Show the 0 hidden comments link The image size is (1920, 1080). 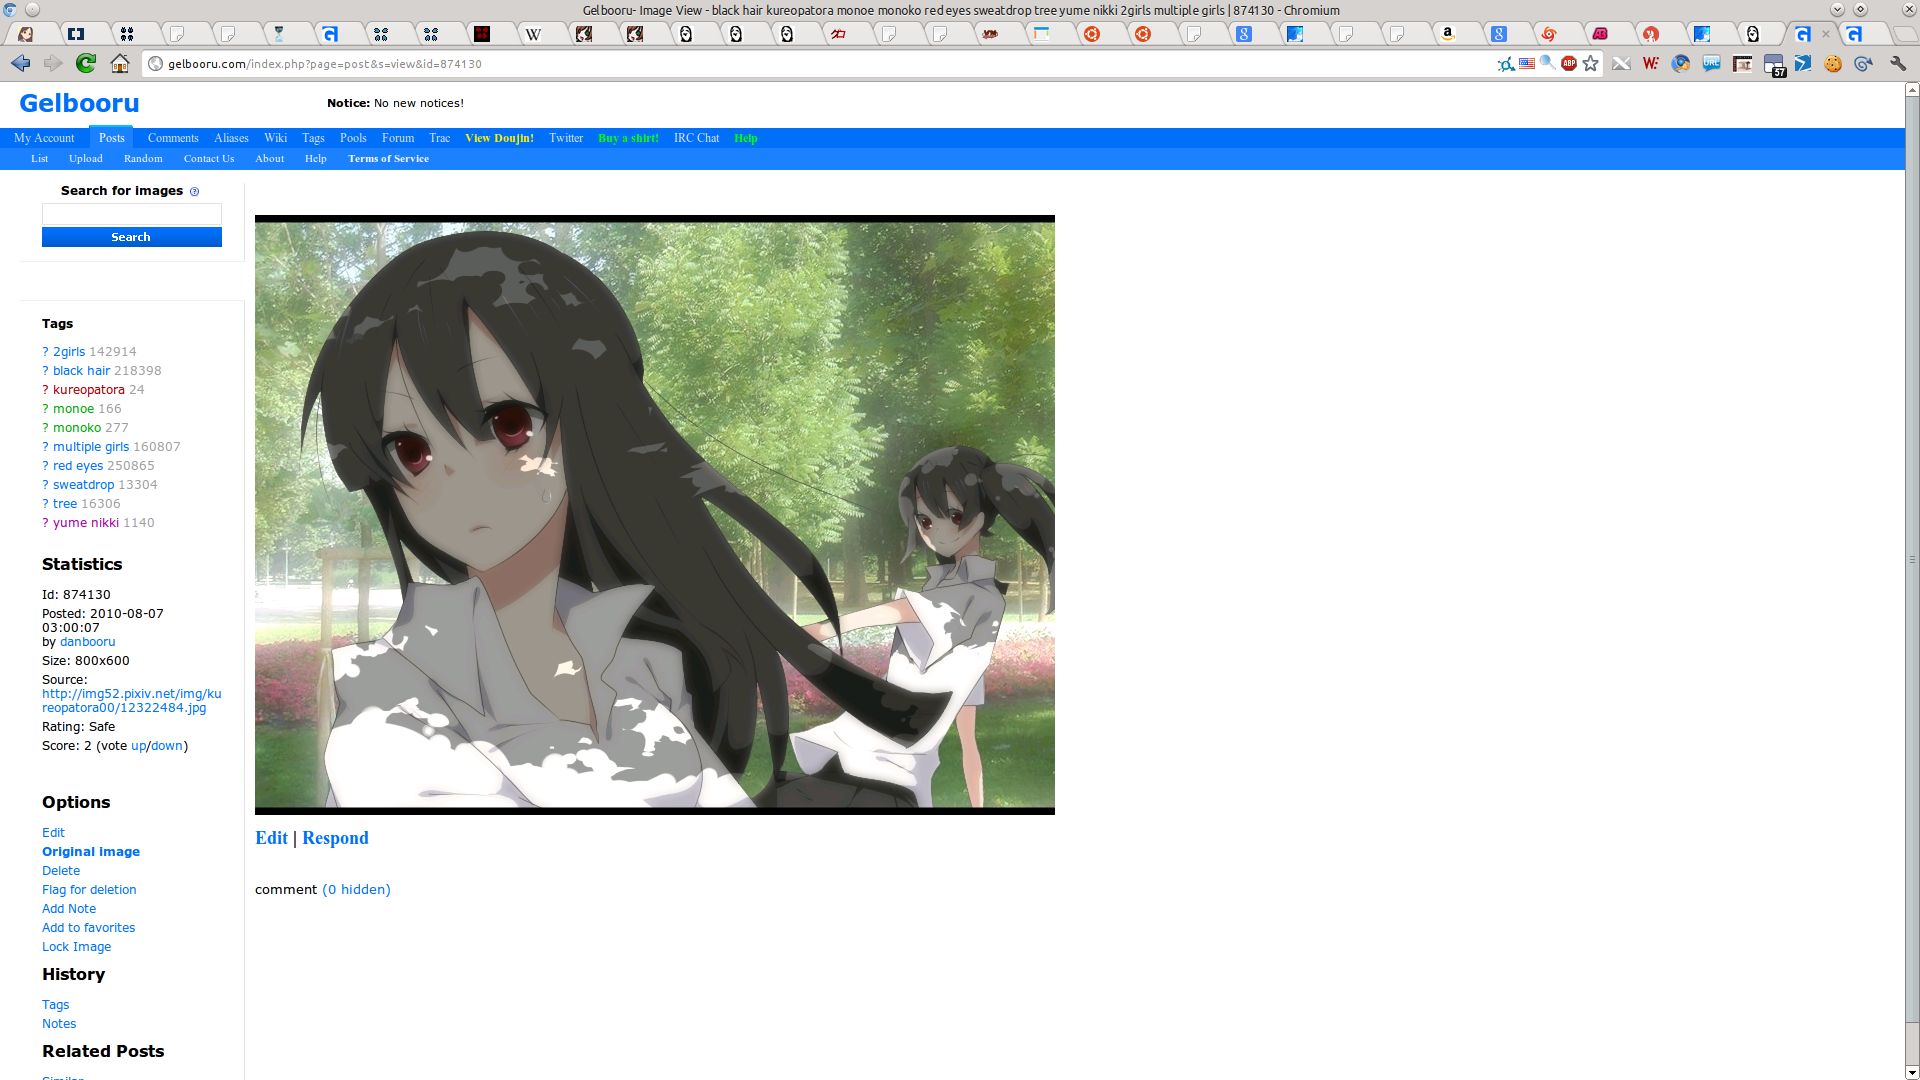pos(356,890)
